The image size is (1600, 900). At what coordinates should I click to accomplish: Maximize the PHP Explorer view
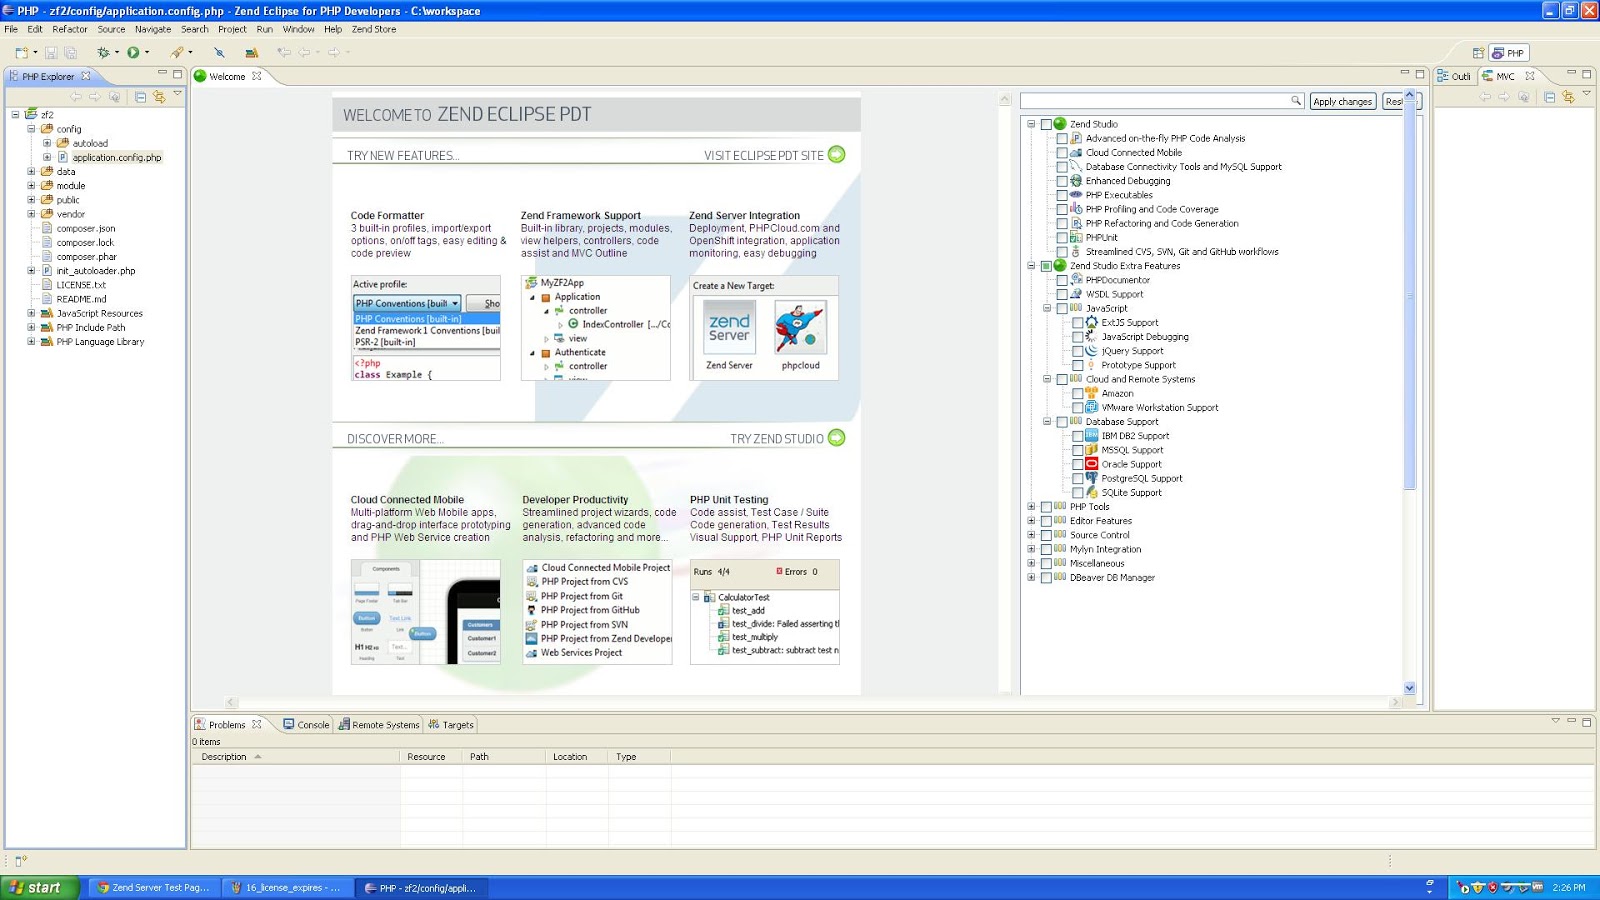pos(178,74)
